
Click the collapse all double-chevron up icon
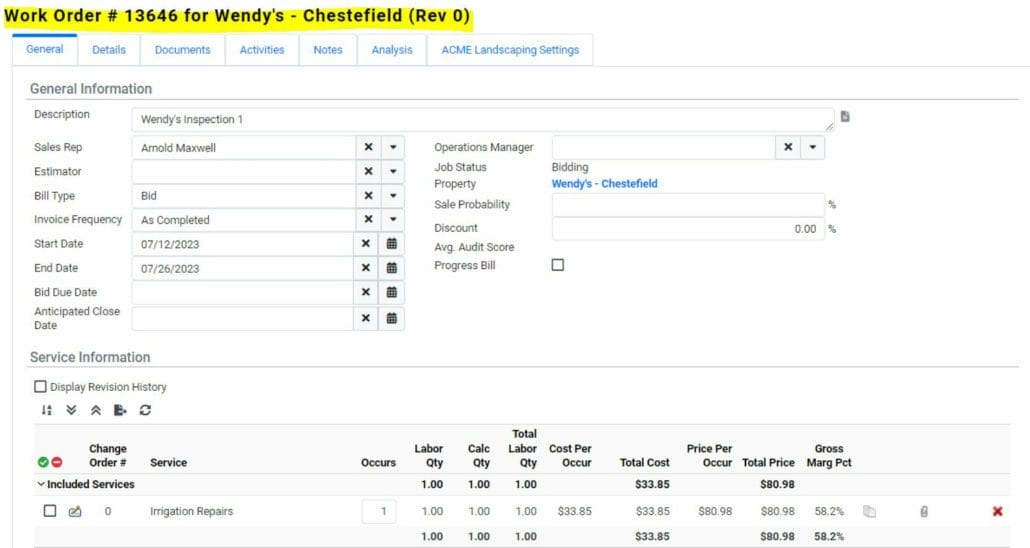tap(95, 410)
